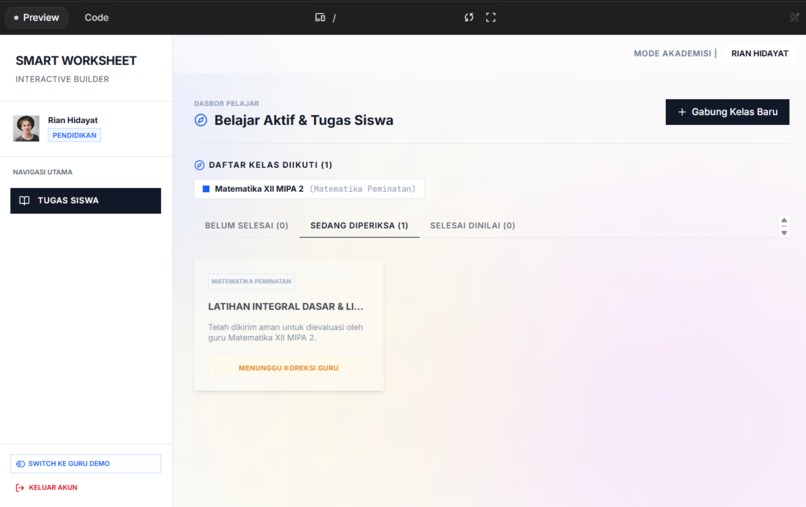Click DASBOR PELAJAR breadcrumb text
The width and height of the screenshot is (806, 507).
227,103
